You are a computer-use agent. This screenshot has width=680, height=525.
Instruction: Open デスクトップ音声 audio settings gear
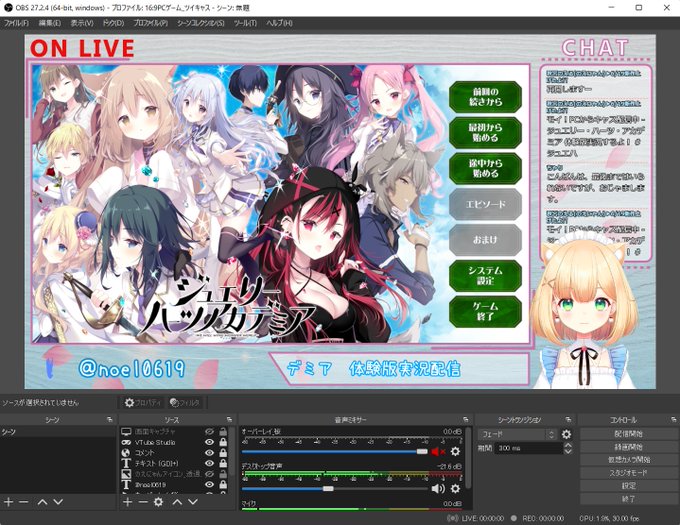(x=455, y=489)
